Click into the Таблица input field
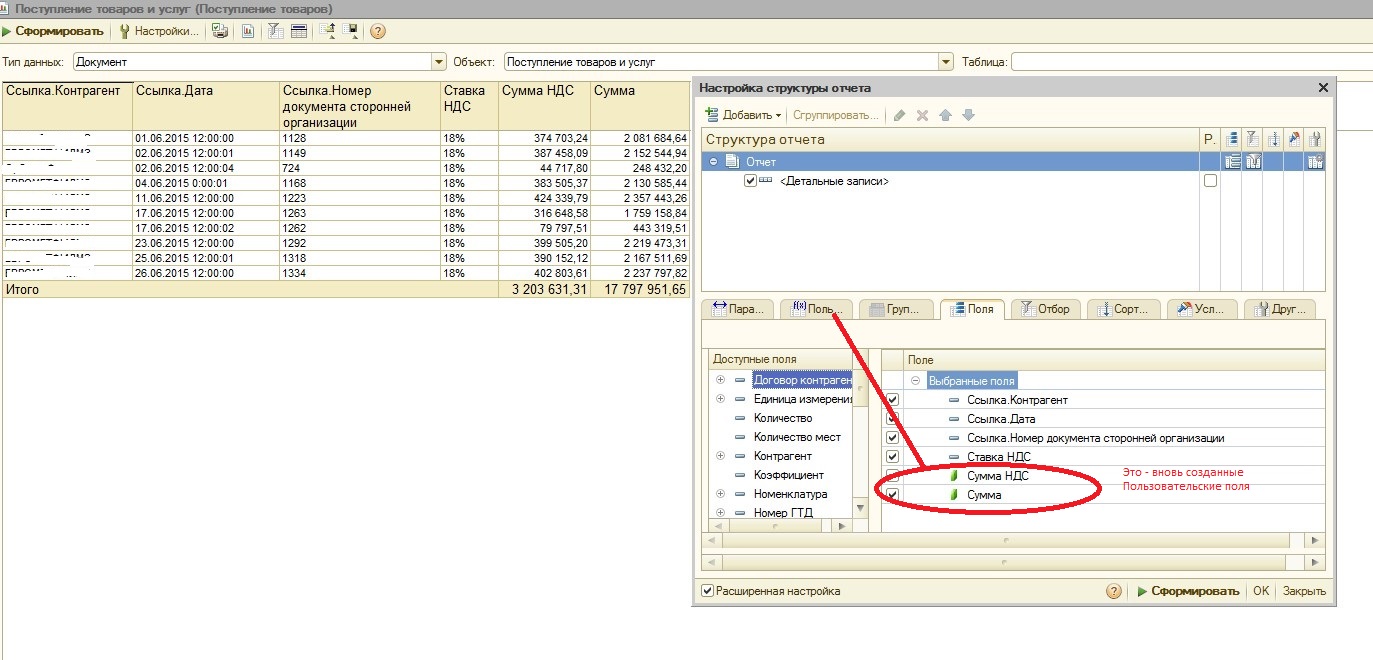1373x660 pixels. click(1190, 62)
